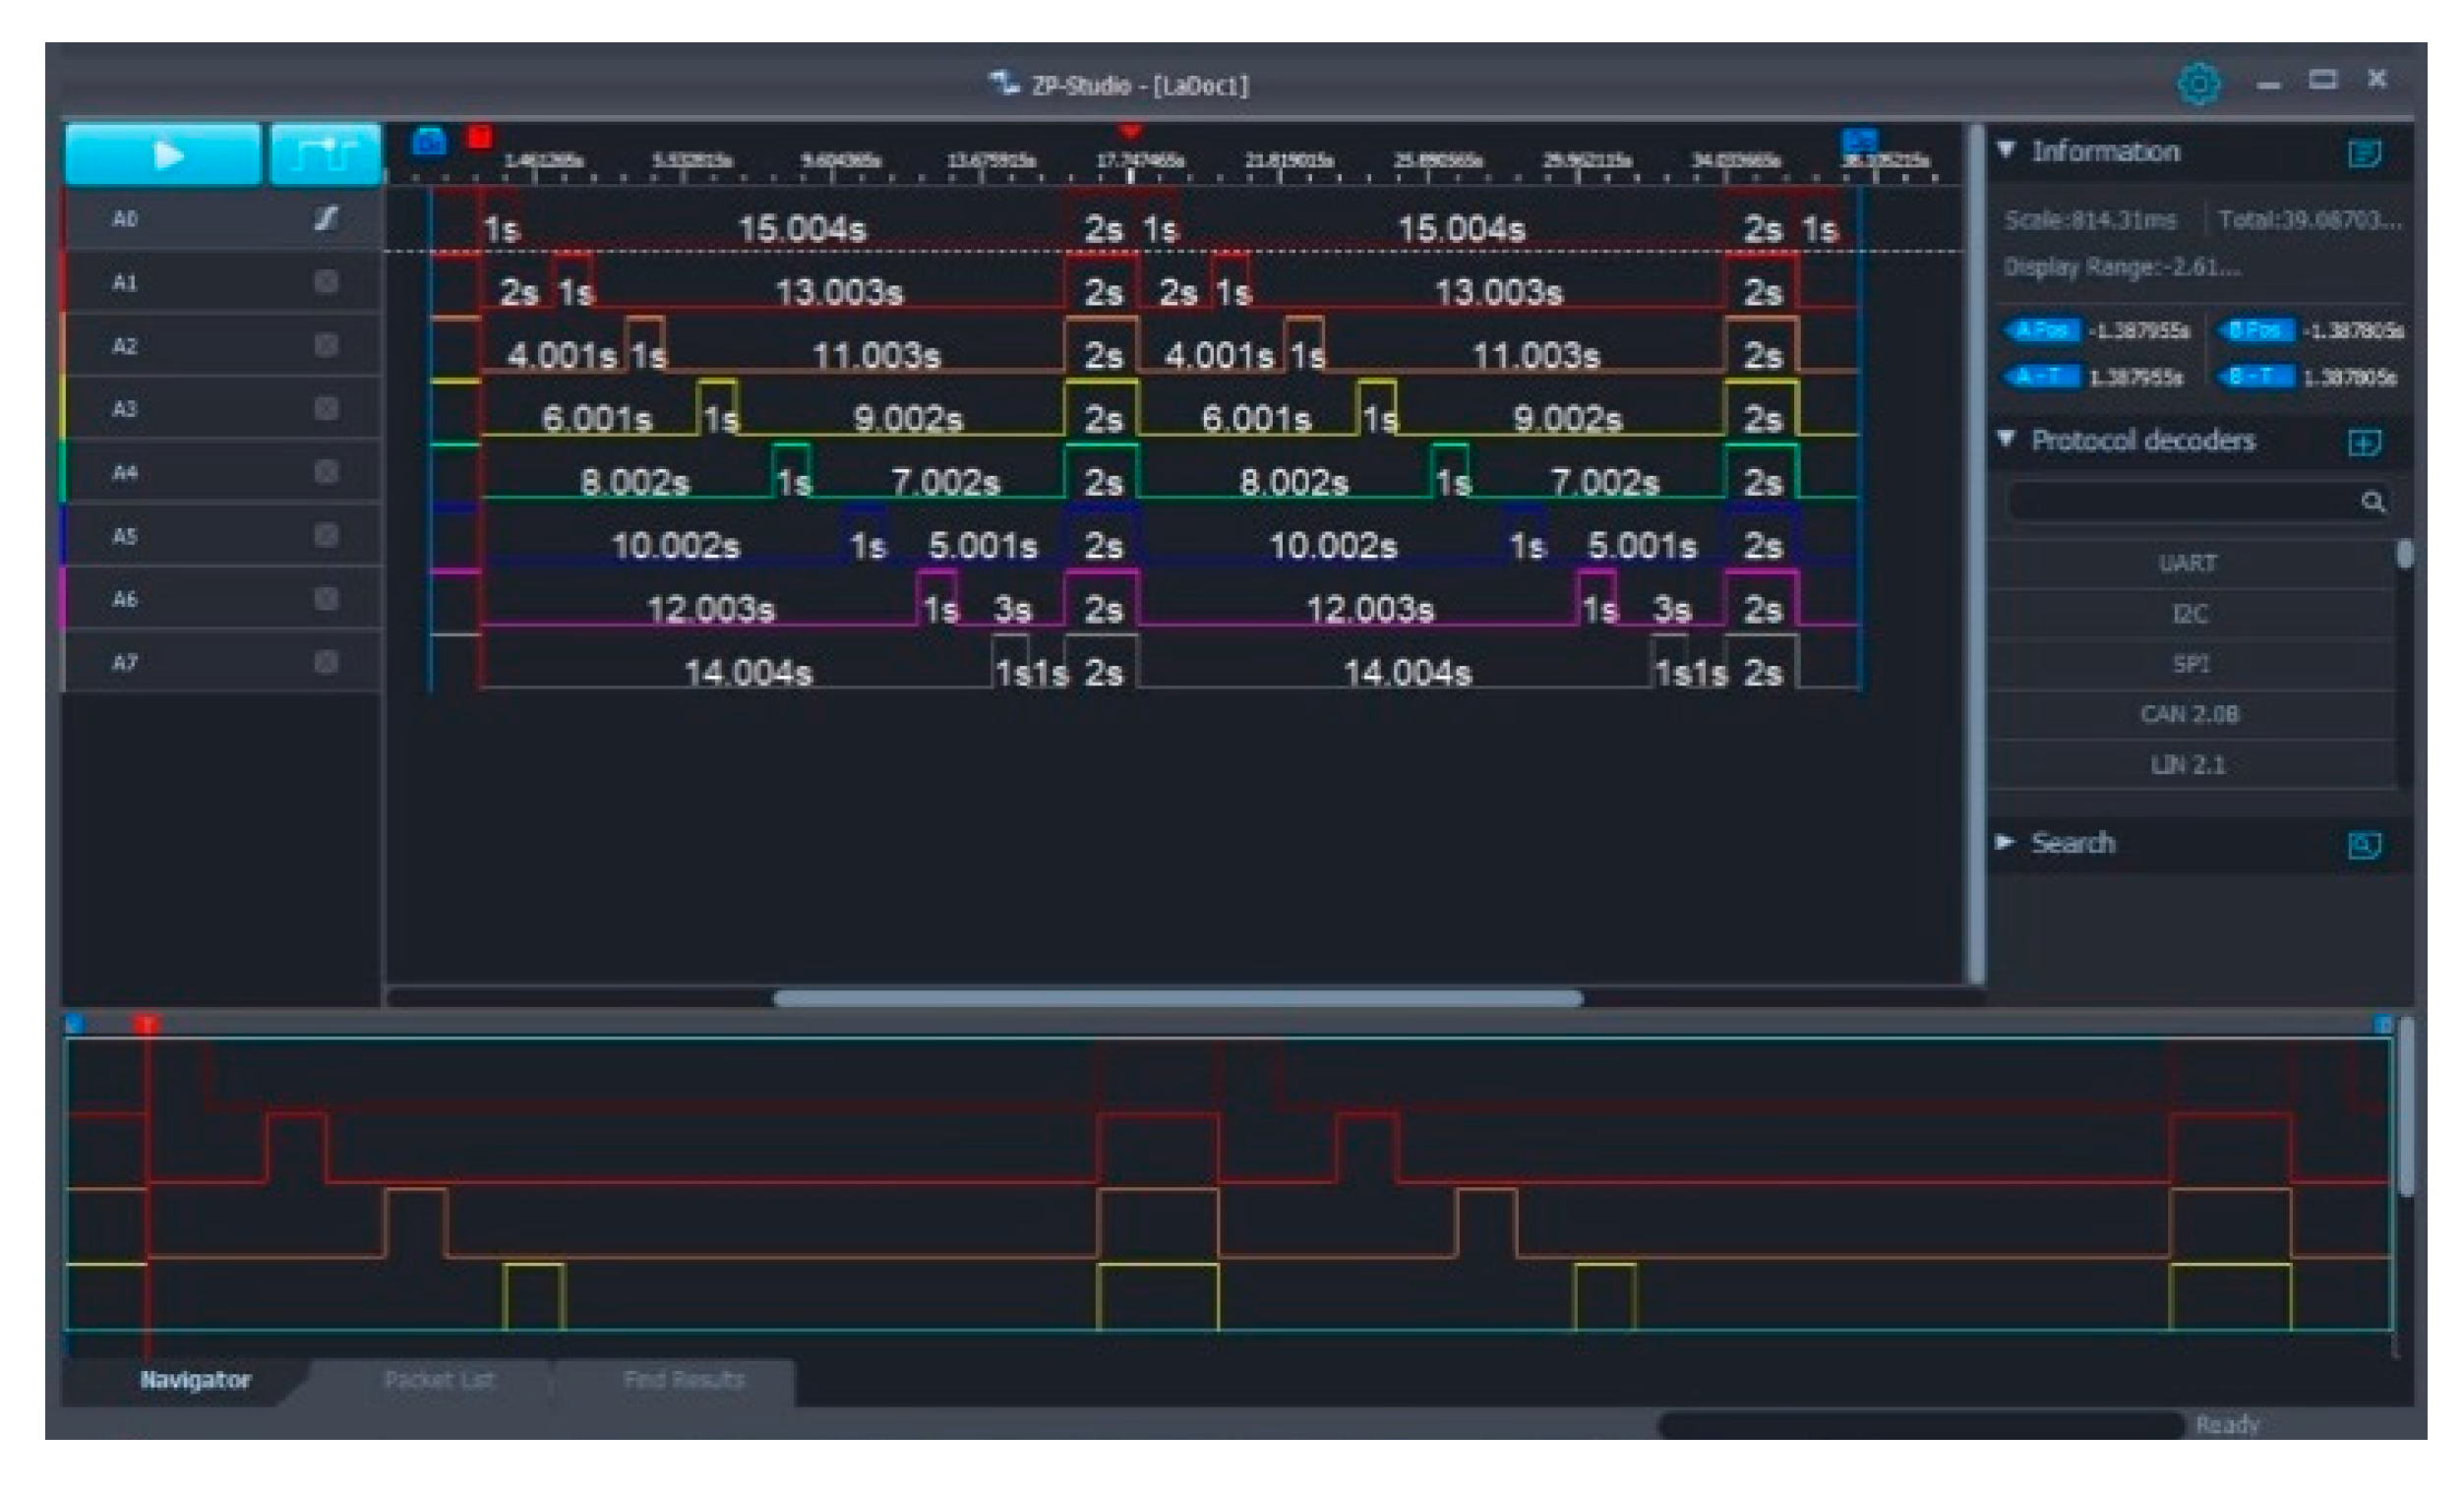Click the waveform trigger mode button

(324, 155)
